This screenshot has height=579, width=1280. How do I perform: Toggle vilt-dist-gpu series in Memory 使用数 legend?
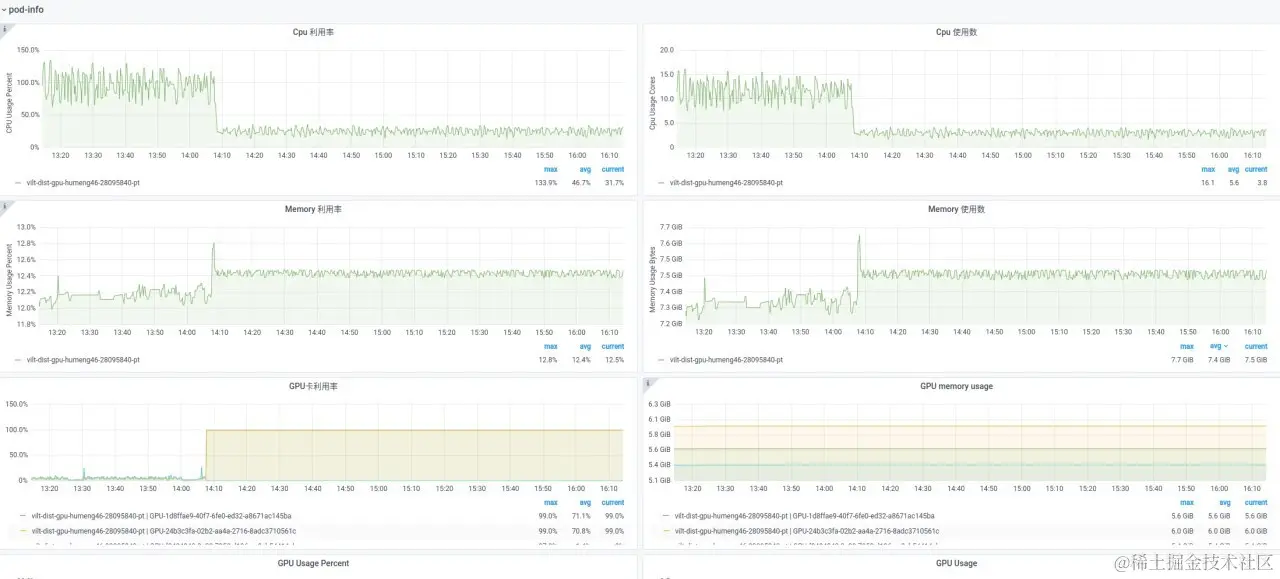726,360
